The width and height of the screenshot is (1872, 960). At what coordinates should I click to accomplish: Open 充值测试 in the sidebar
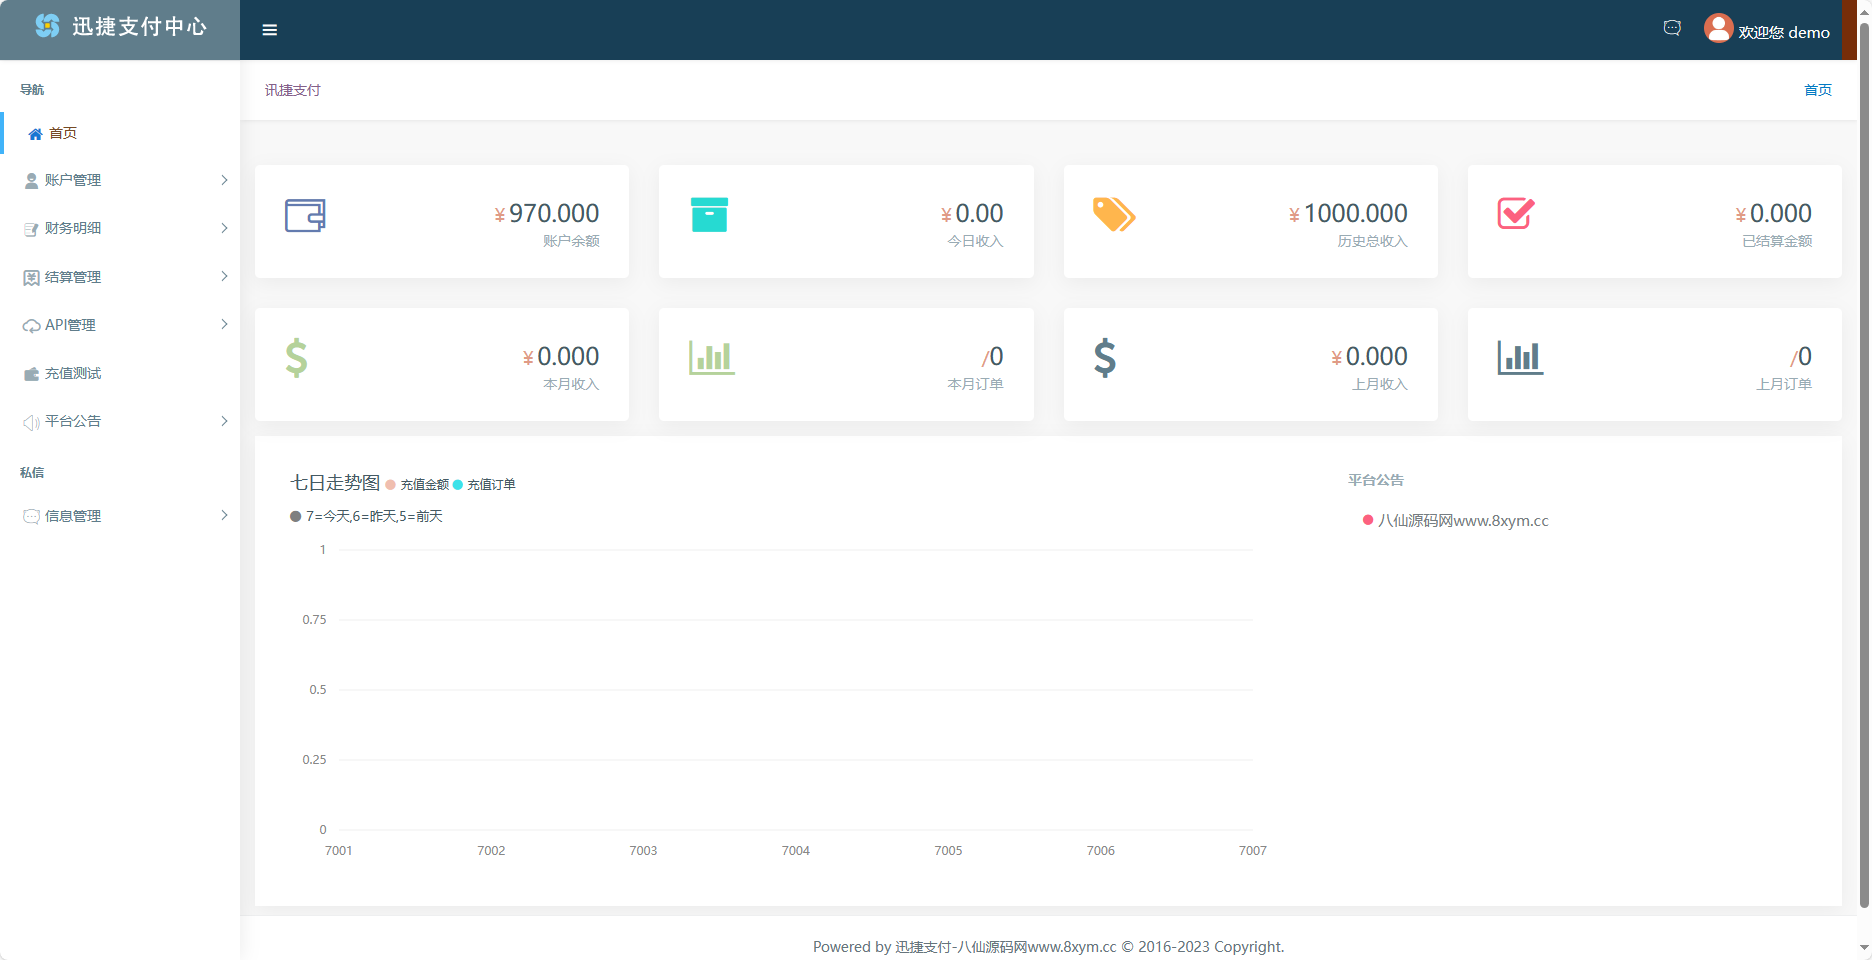click(x=120, y=373)
